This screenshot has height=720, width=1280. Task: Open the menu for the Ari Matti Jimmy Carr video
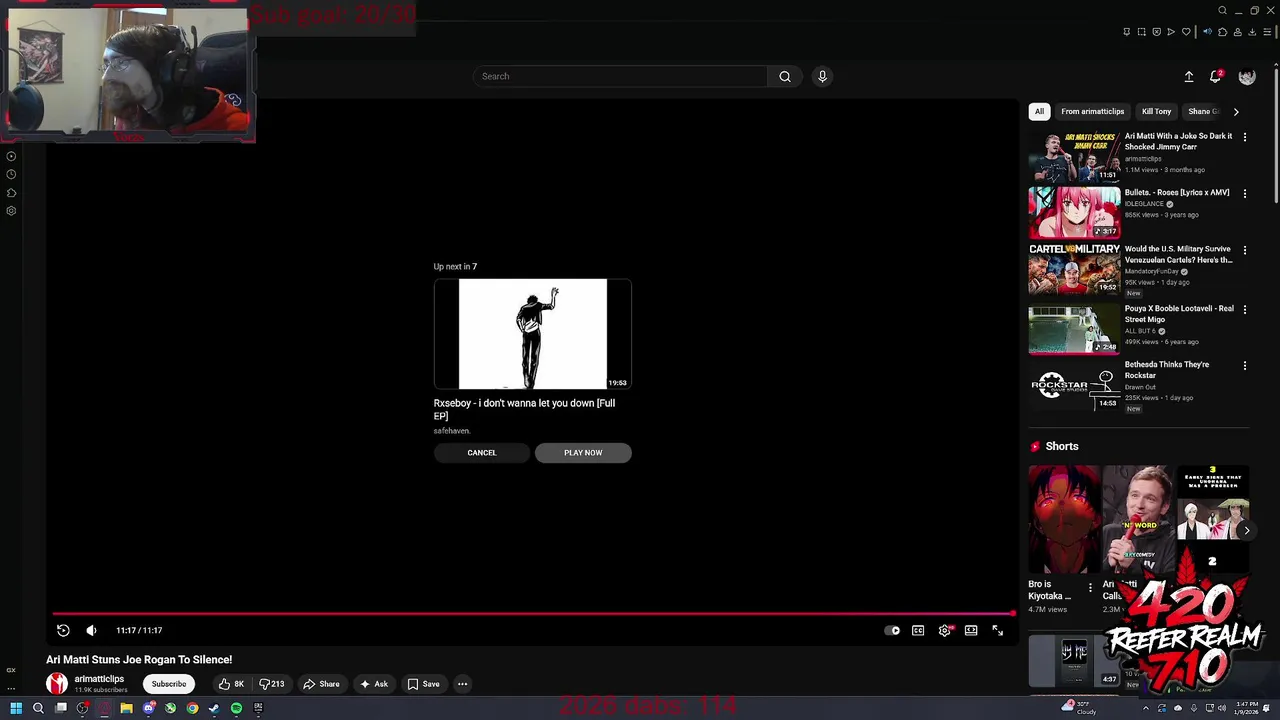tap(1245, 137)
